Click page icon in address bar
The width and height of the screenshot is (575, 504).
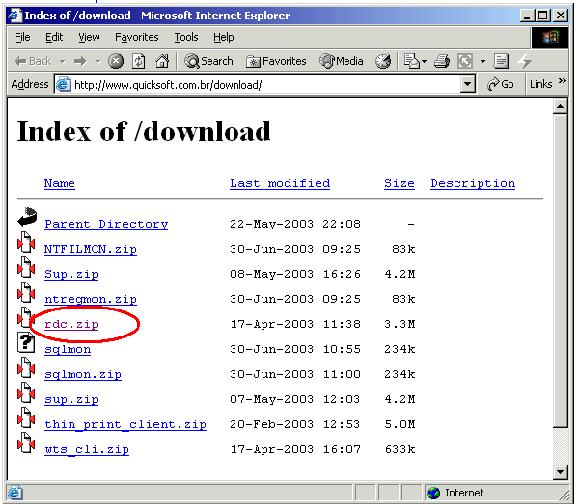click(x=63, y=84)
